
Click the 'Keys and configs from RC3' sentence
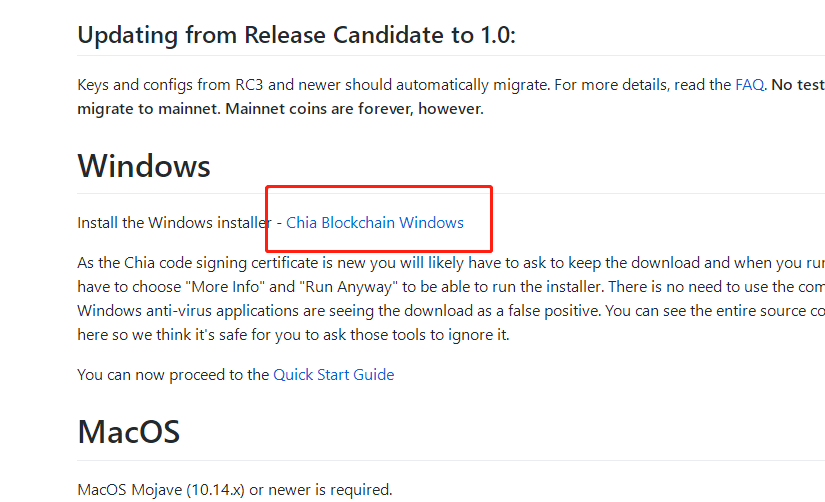pyautogui.click(x=313, y=85)
